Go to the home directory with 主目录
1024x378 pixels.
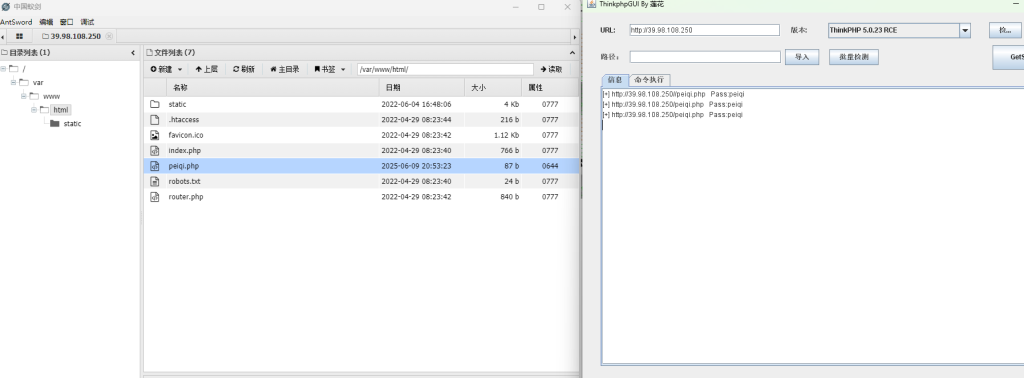285,69
